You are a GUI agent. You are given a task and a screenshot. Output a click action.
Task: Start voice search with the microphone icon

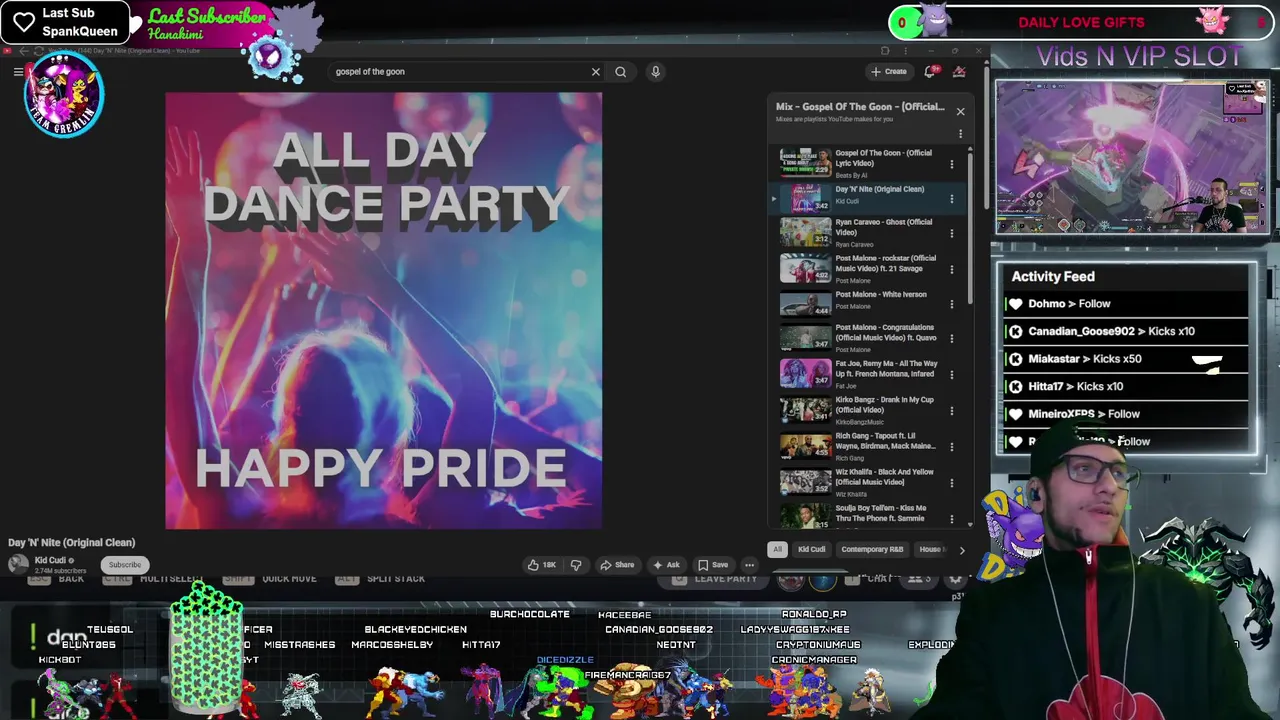click(656, 72)
